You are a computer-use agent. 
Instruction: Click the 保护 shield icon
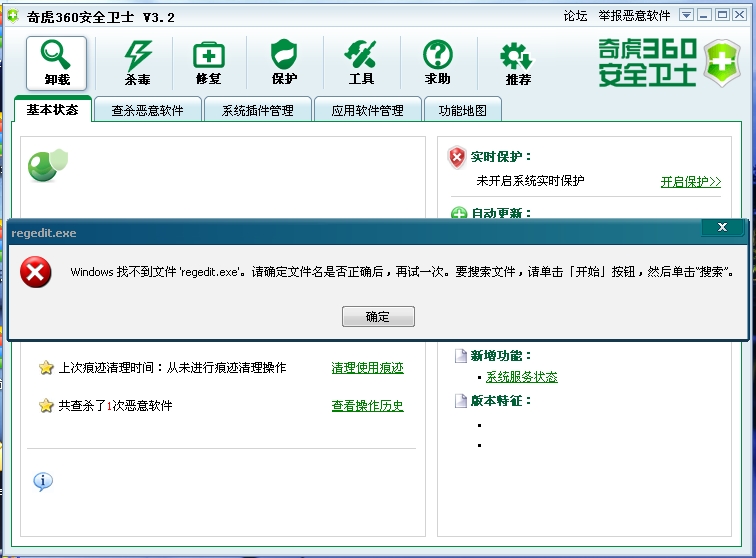(284, 62)
